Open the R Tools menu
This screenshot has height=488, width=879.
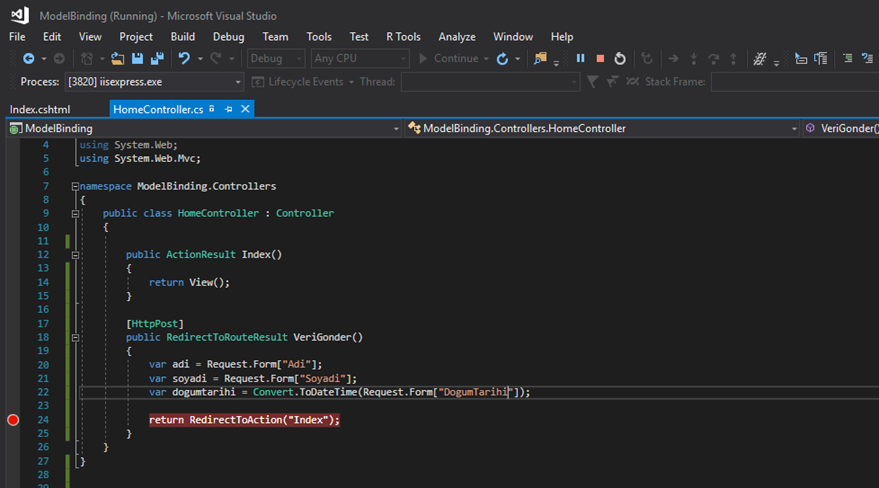pyautogui.click(x=403, y=36)
